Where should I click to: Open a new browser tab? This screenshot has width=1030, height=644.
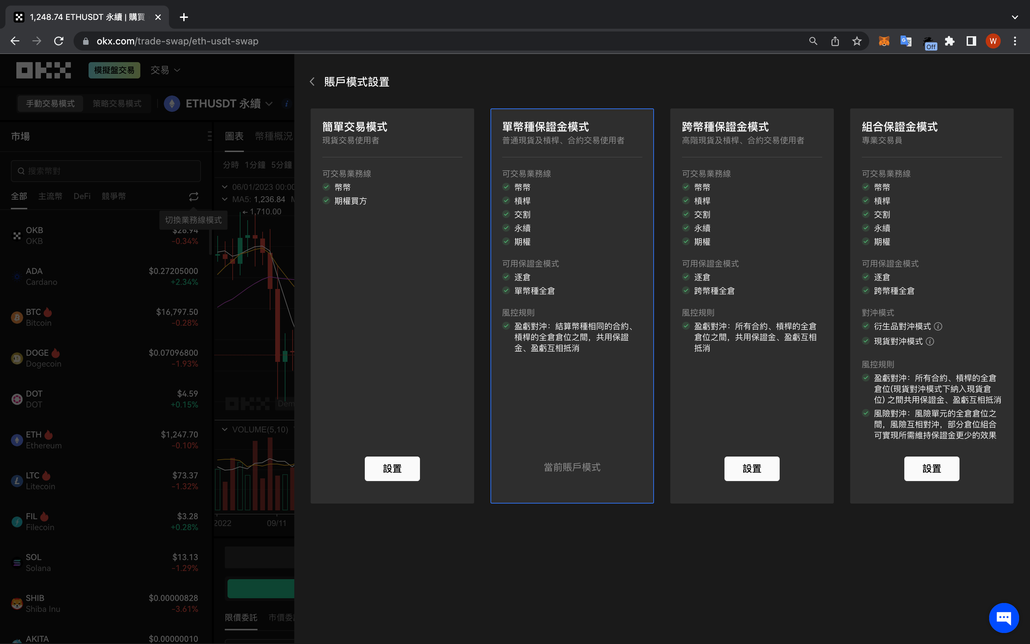click(184, 17)
